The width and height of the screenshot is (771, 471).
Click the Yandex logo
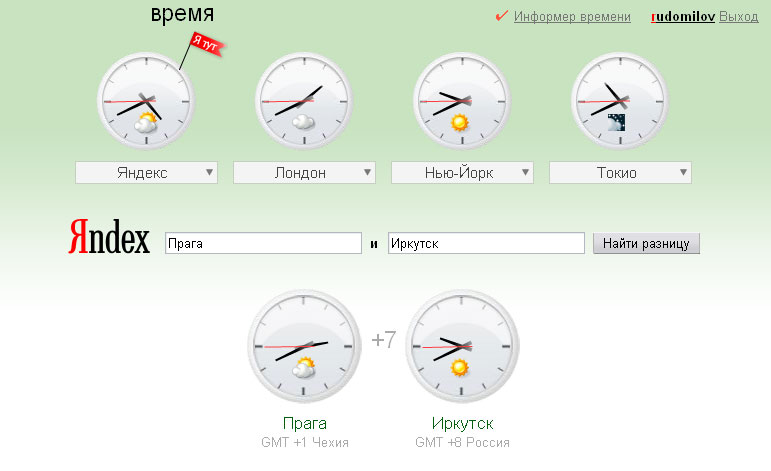(x=109, y=241)
